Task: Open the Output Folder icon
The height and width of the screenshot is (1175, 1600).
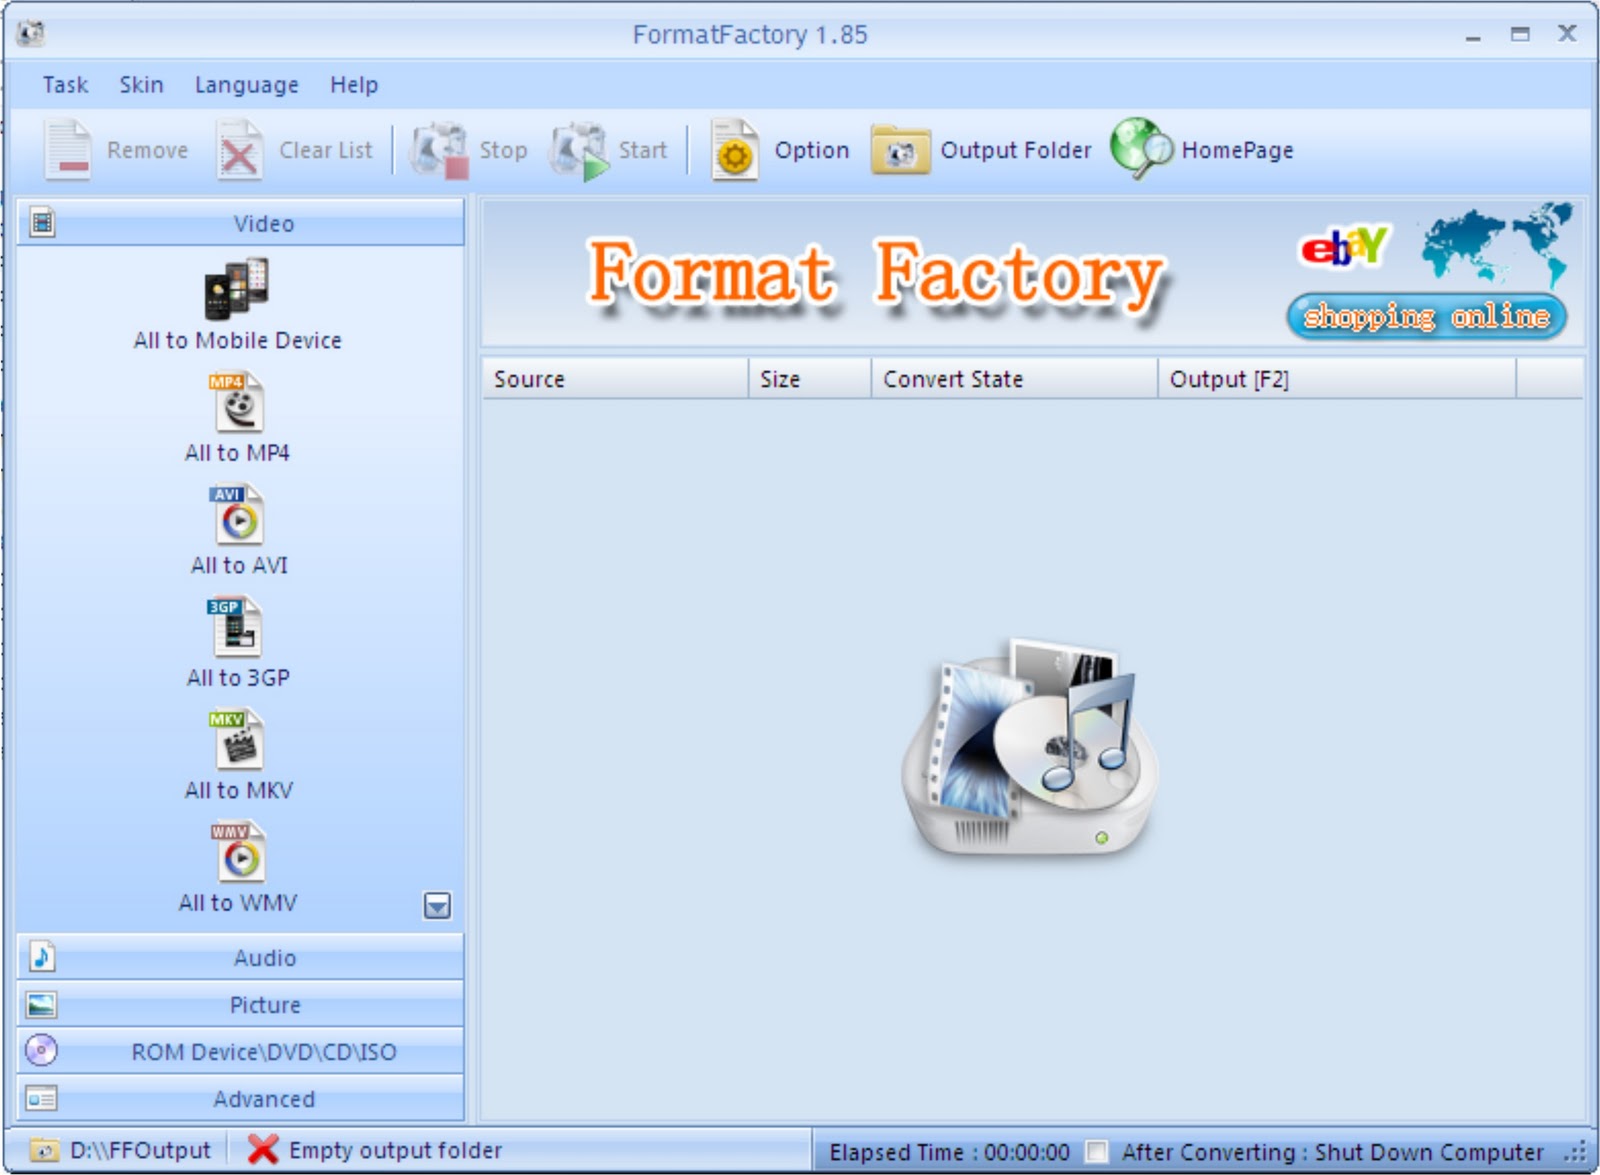Action: (900, 150)
